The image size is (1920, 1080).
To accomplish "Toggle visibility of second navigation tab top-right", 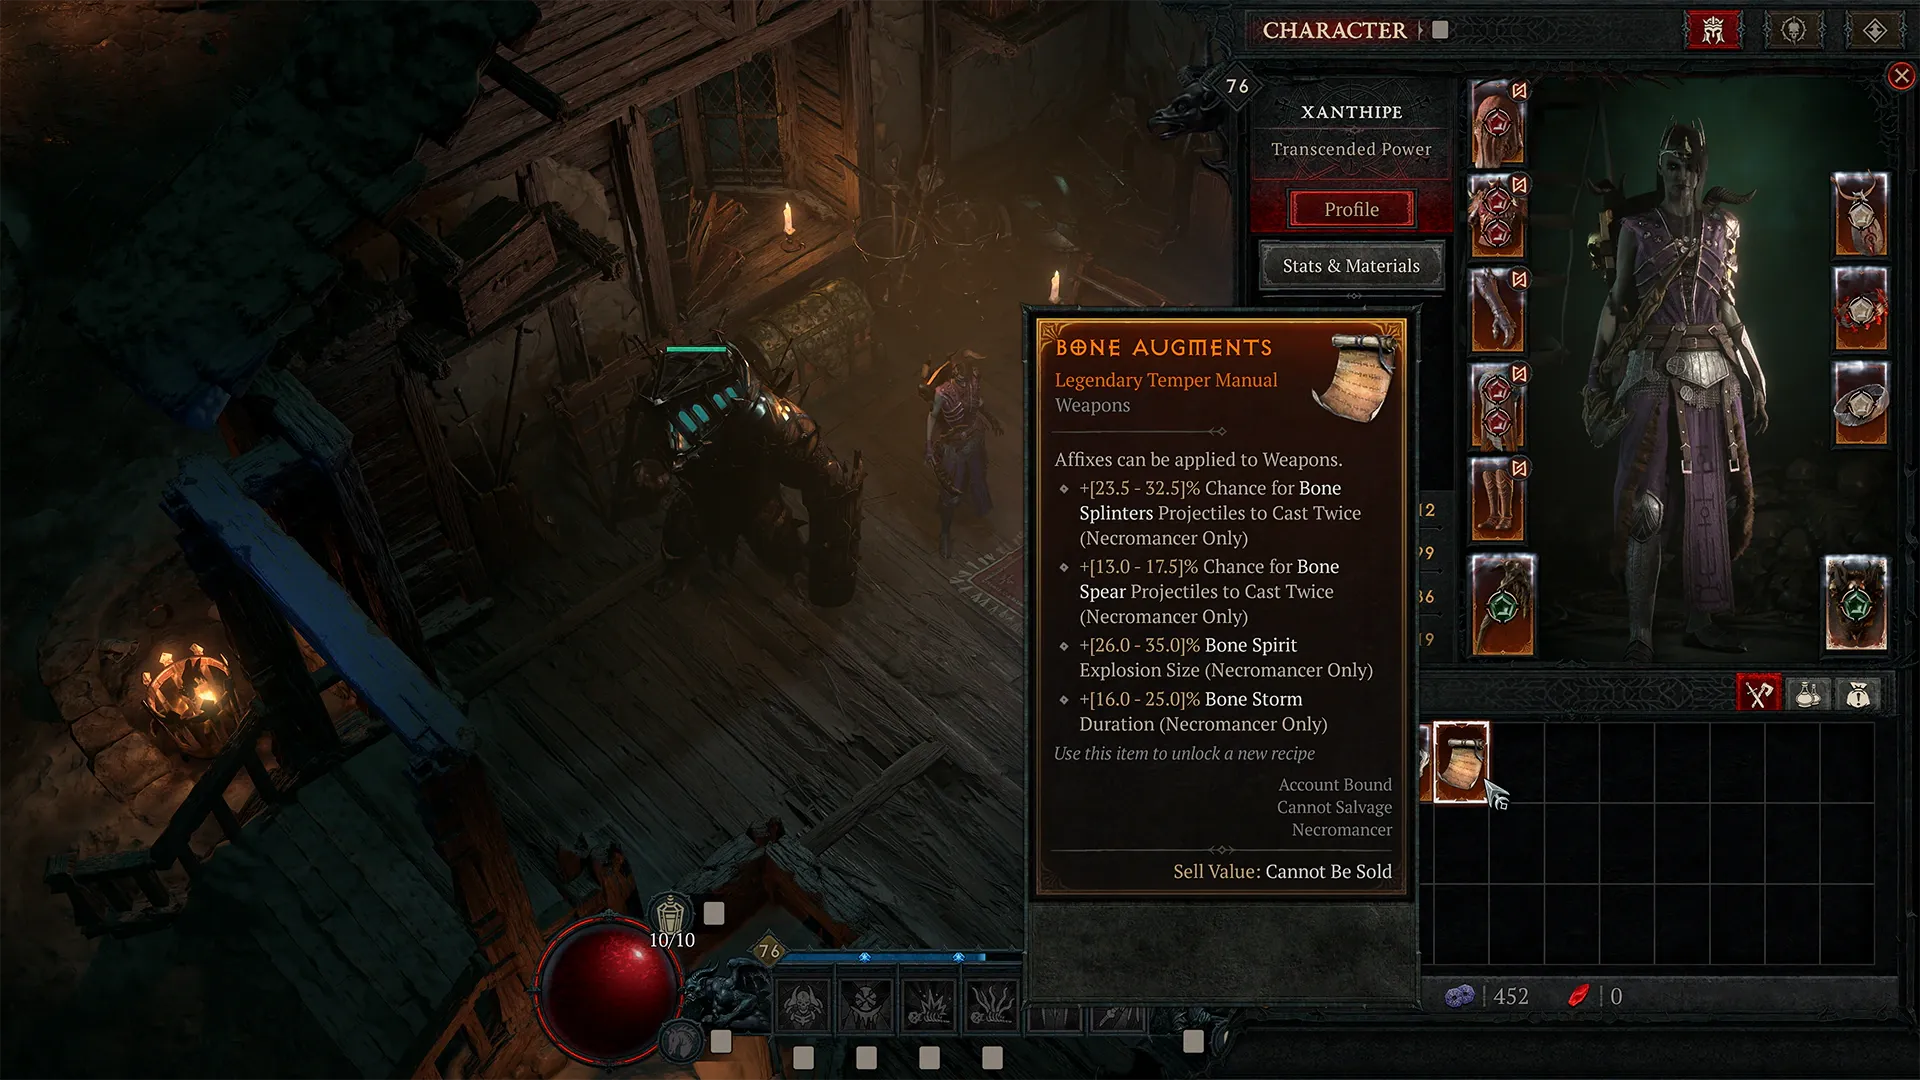I will 1796,29.
